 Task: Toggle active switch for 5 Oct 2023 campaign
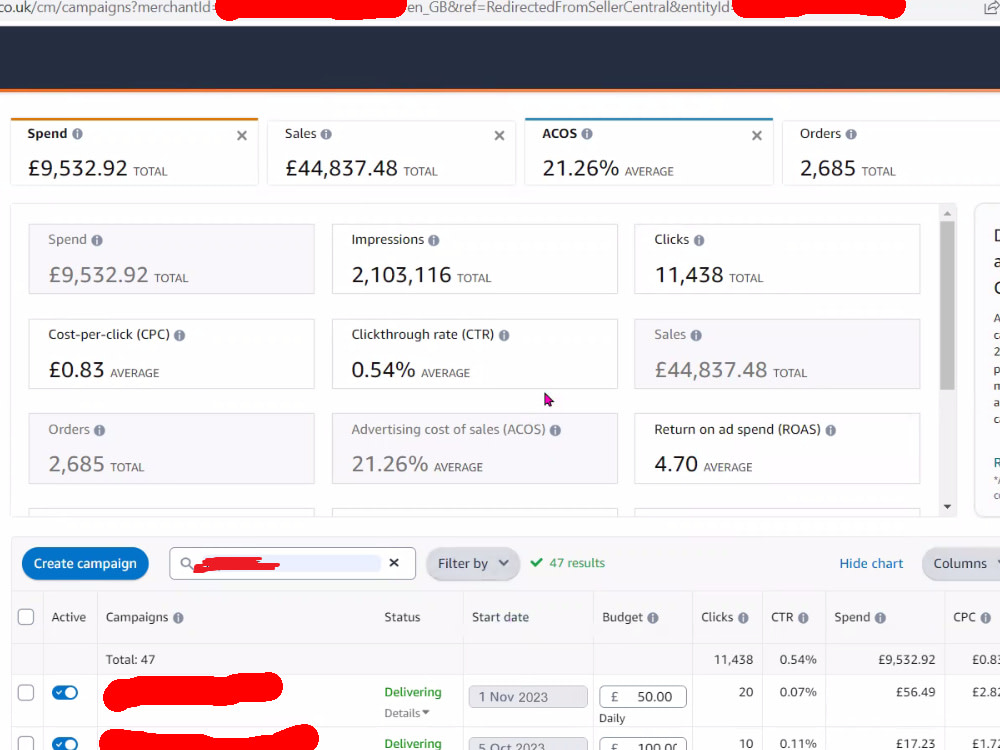(65, 744)
